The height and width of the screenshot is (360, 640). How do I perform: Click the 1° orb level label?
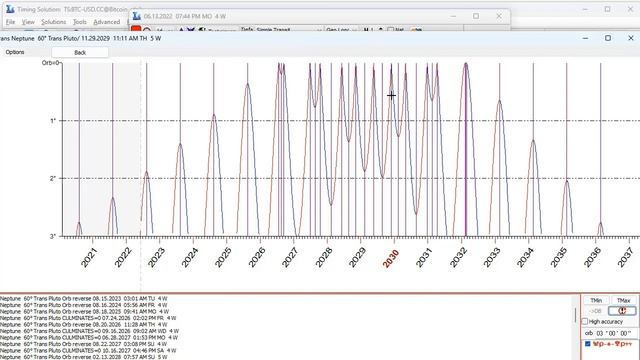click(x=53, y=121)
